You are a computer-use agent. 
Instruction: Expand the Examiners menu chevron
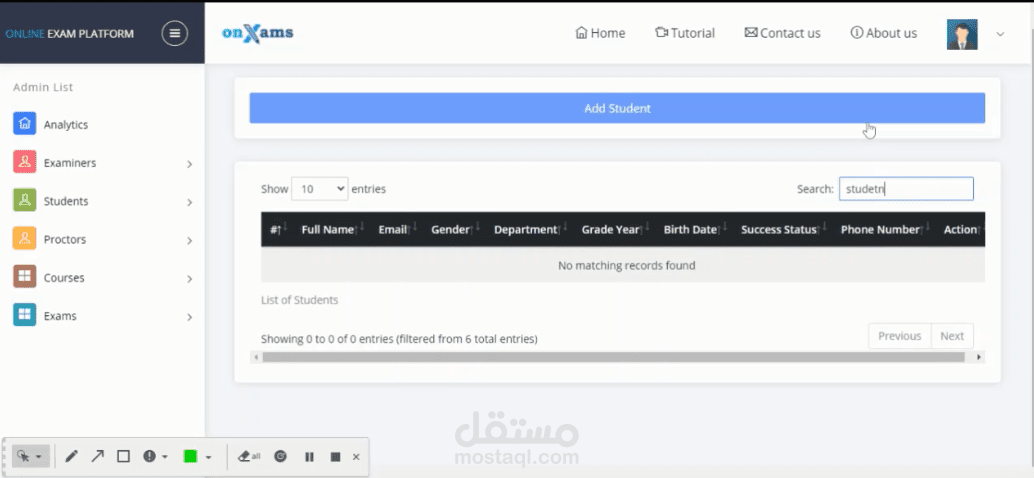[189, 164]
